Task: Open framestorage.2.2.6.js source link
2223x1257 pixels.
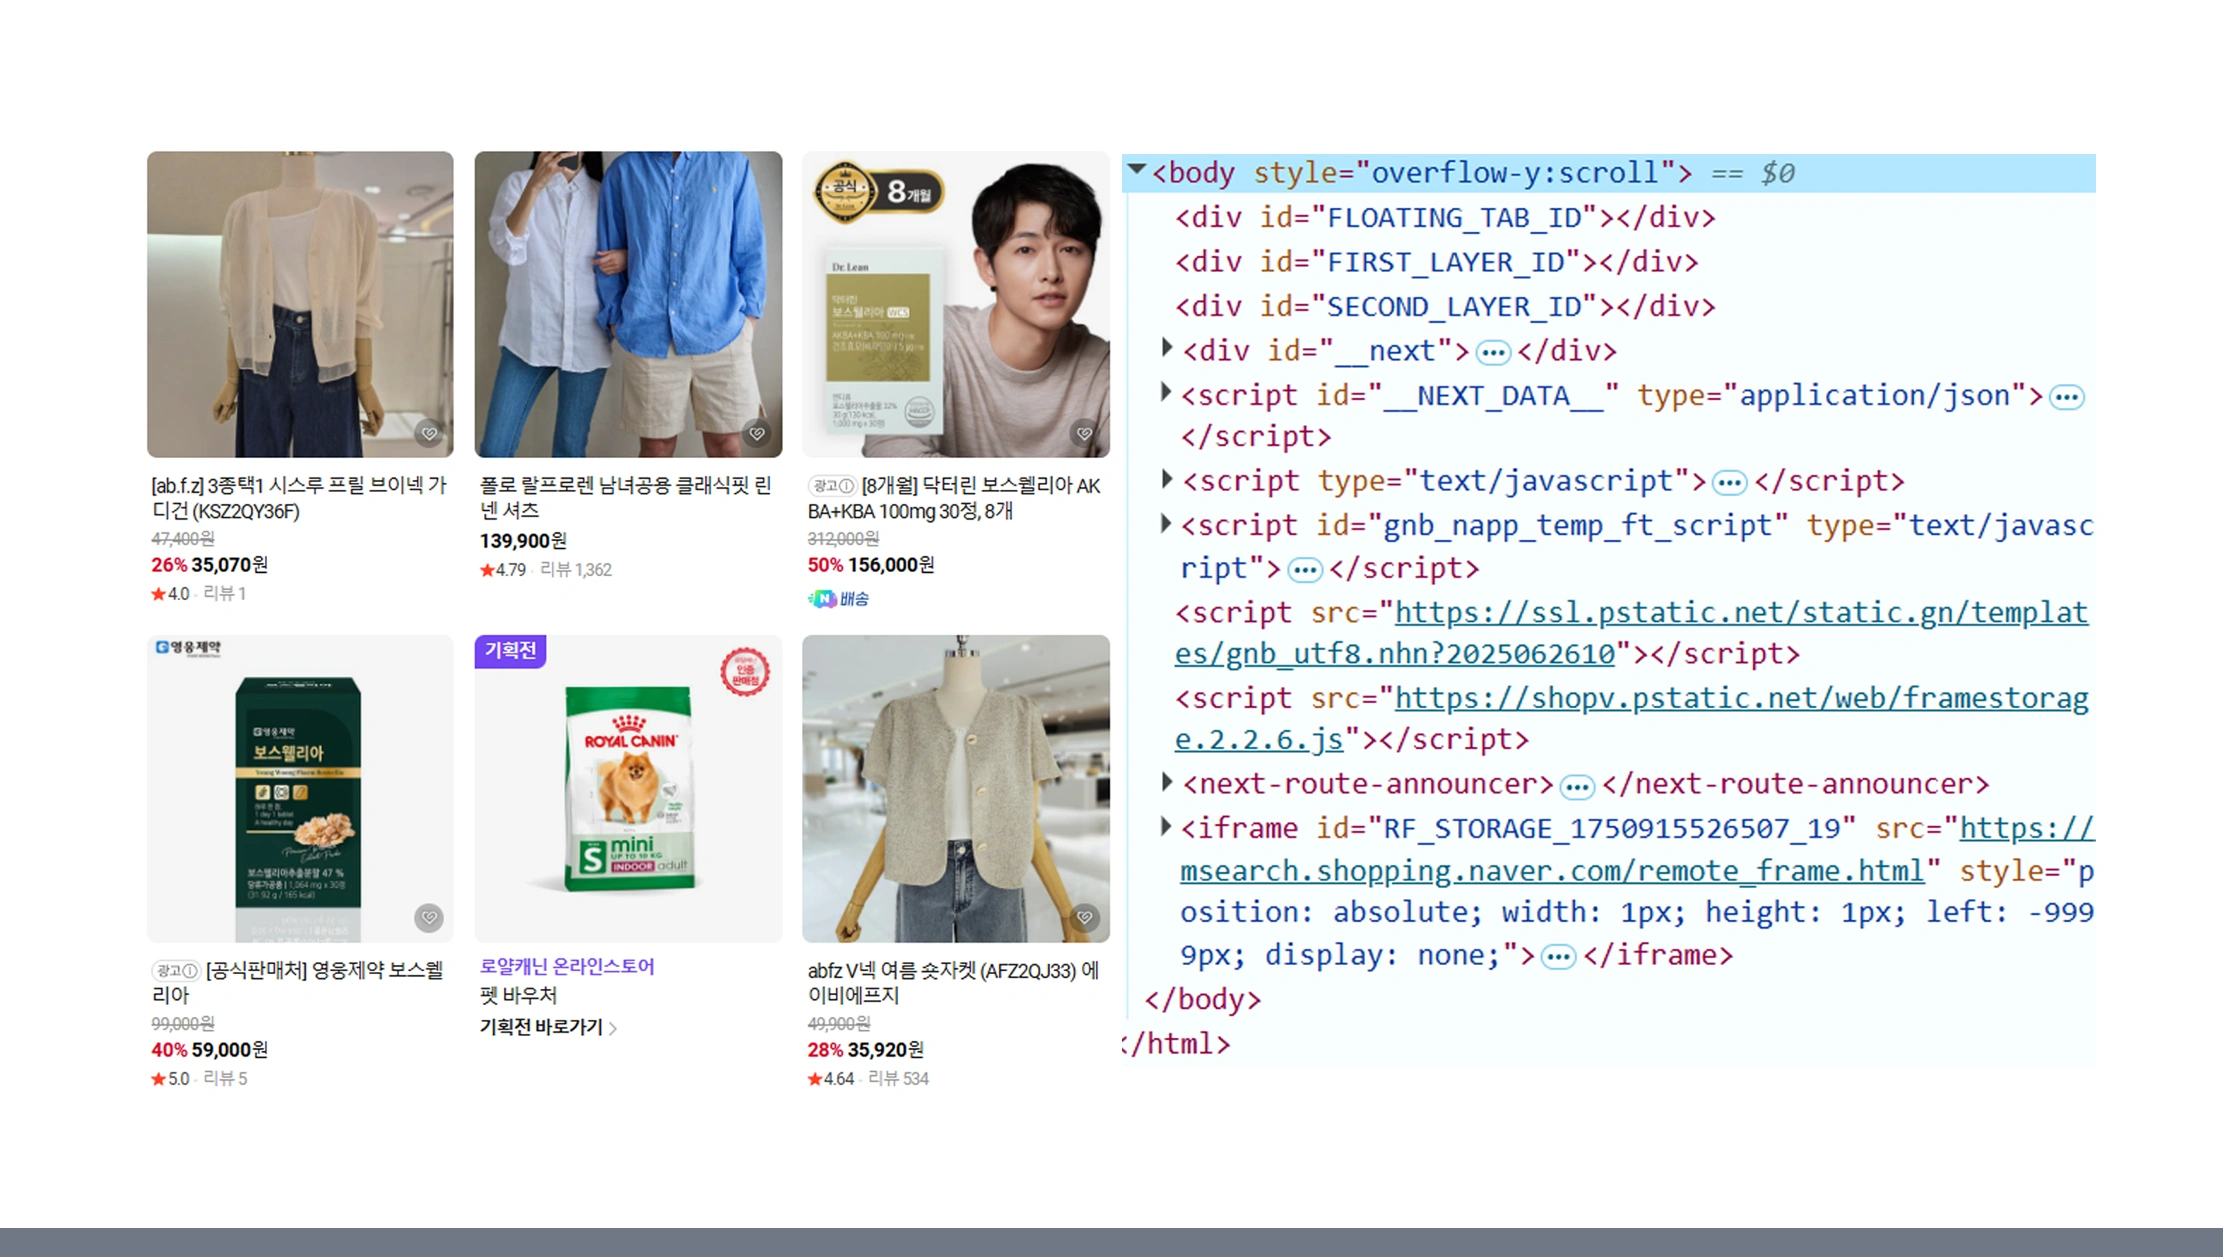Action: 1740,698
